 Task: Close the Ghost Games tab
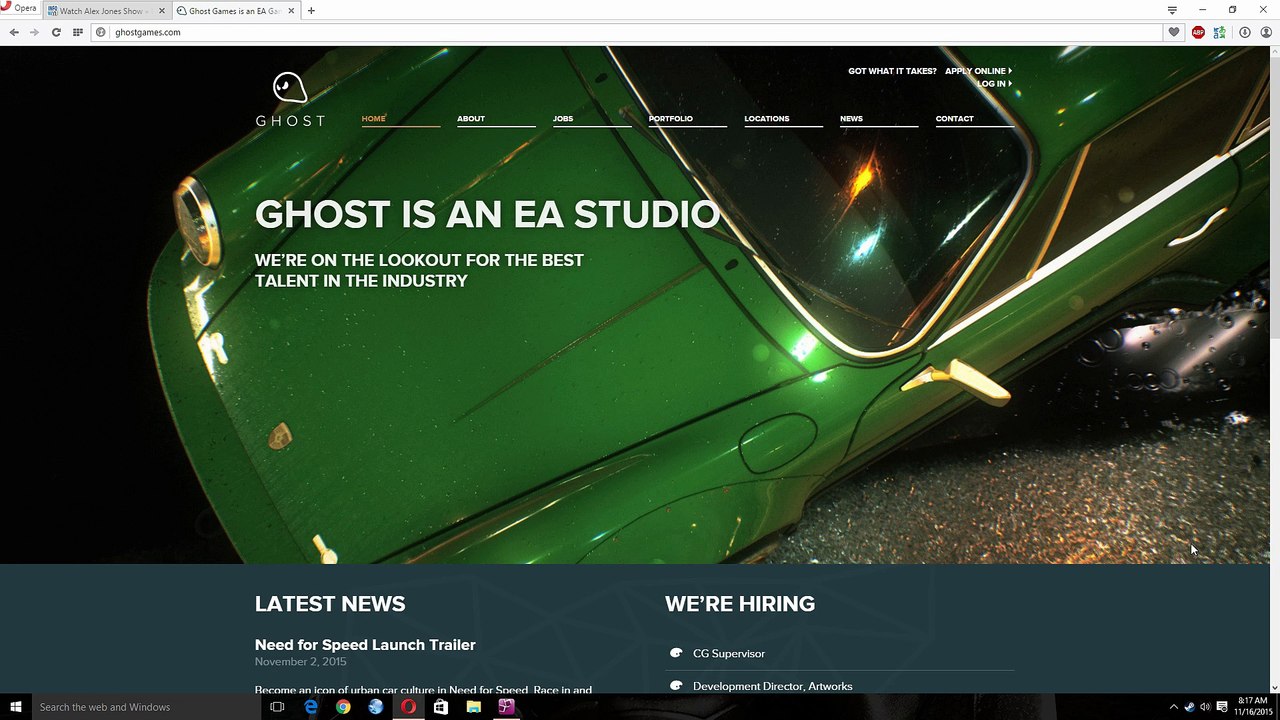(x=292, y=11)
